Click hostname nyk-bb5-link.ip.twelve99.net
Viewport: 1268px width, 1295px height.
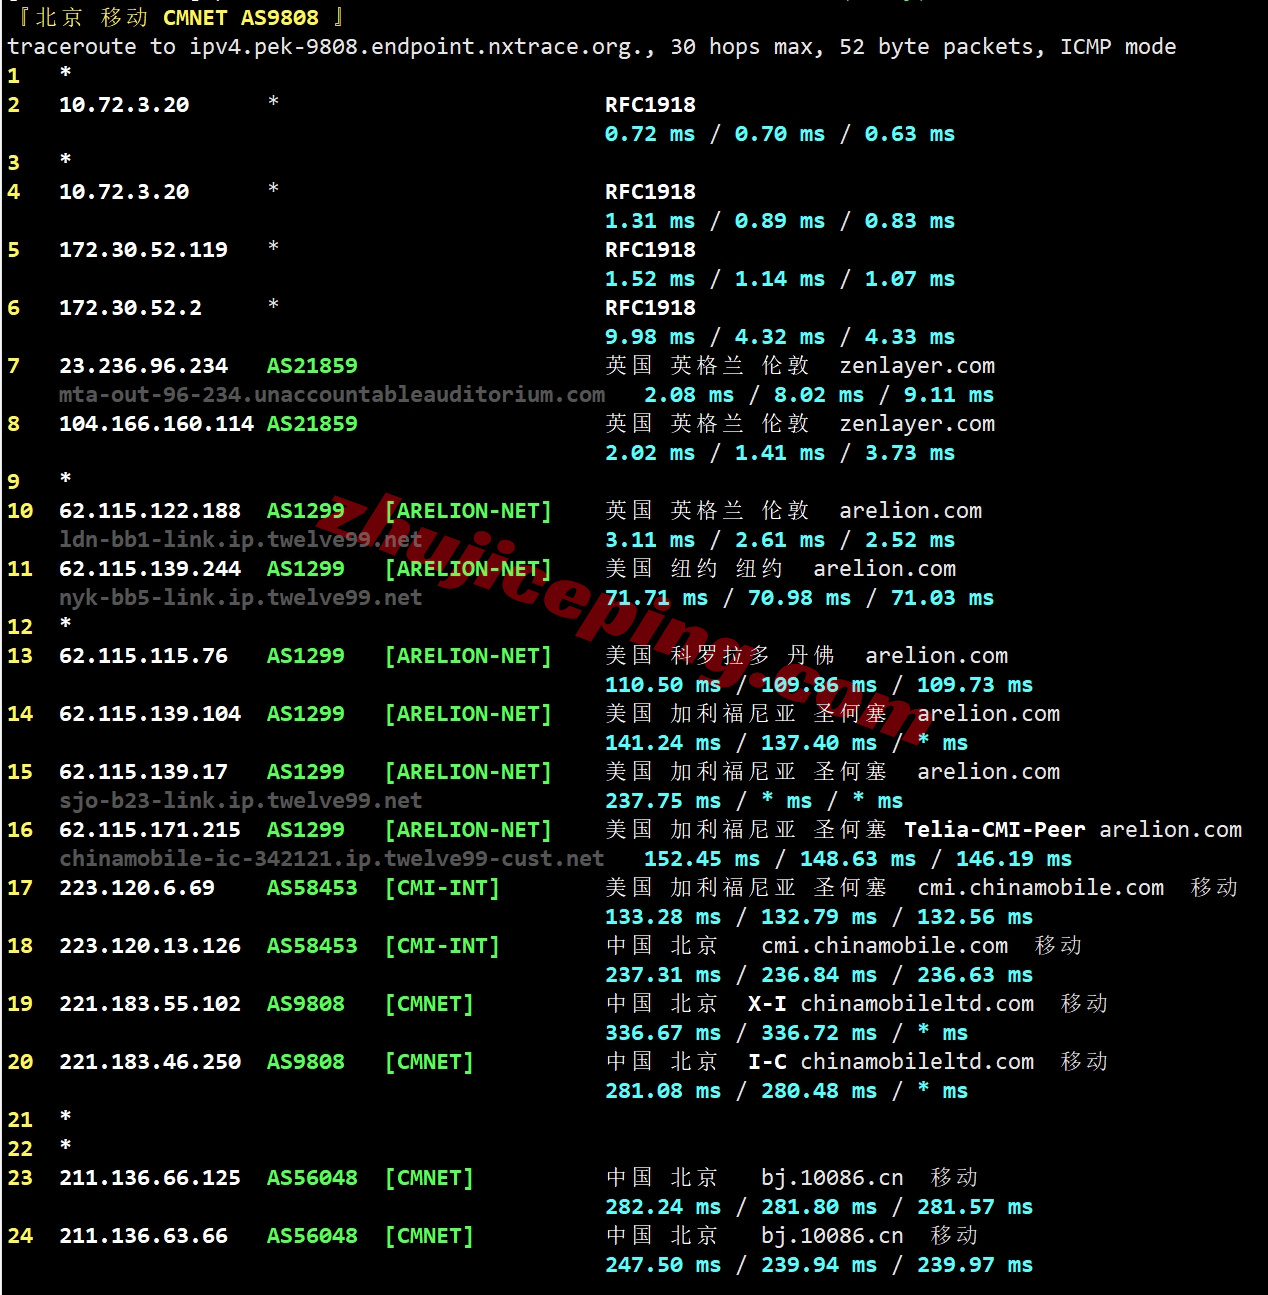tap(240, 598)
